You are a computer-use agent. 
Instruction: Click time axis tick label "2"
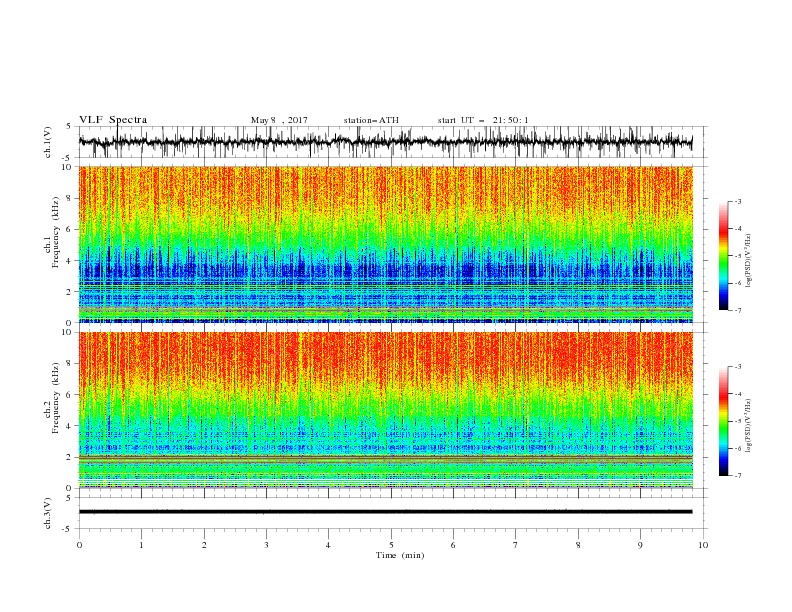click(x=204, y=545)
